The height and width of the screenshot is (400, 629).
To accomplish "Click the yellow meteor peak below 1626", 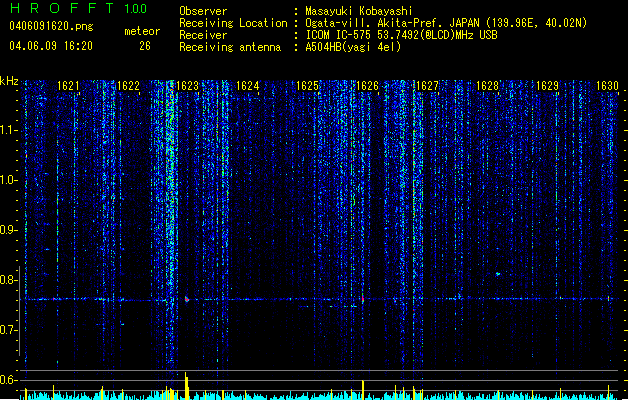I will click(363, 390).
